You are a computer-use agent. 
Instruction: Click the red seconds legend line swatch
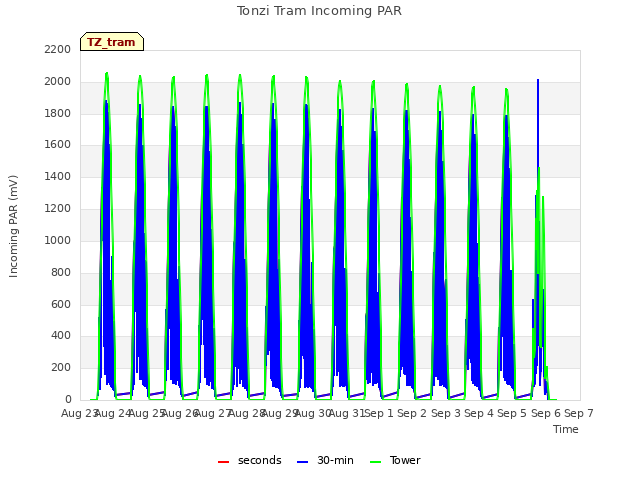pos(223,462)
